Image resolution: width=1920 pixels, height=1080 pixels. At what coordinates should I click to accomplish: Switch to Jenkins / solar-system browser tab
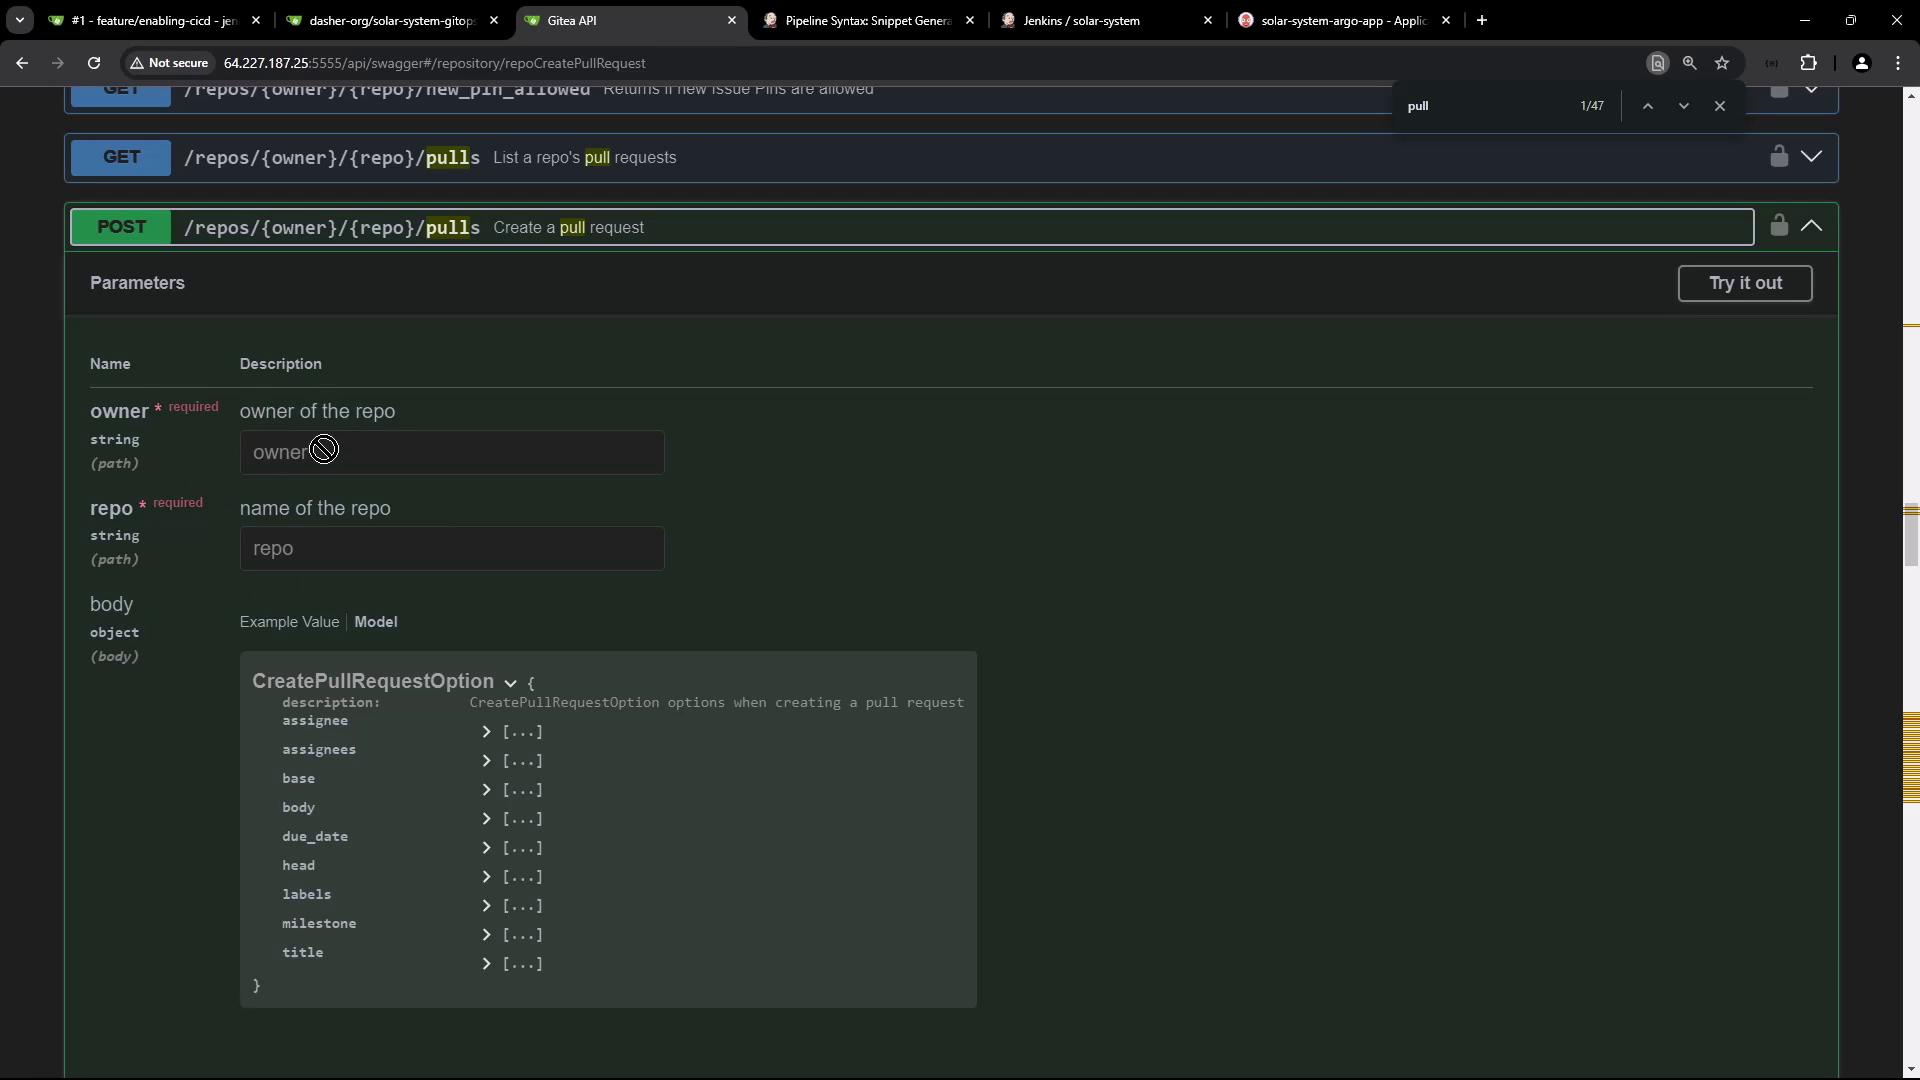coord(1081,20)
